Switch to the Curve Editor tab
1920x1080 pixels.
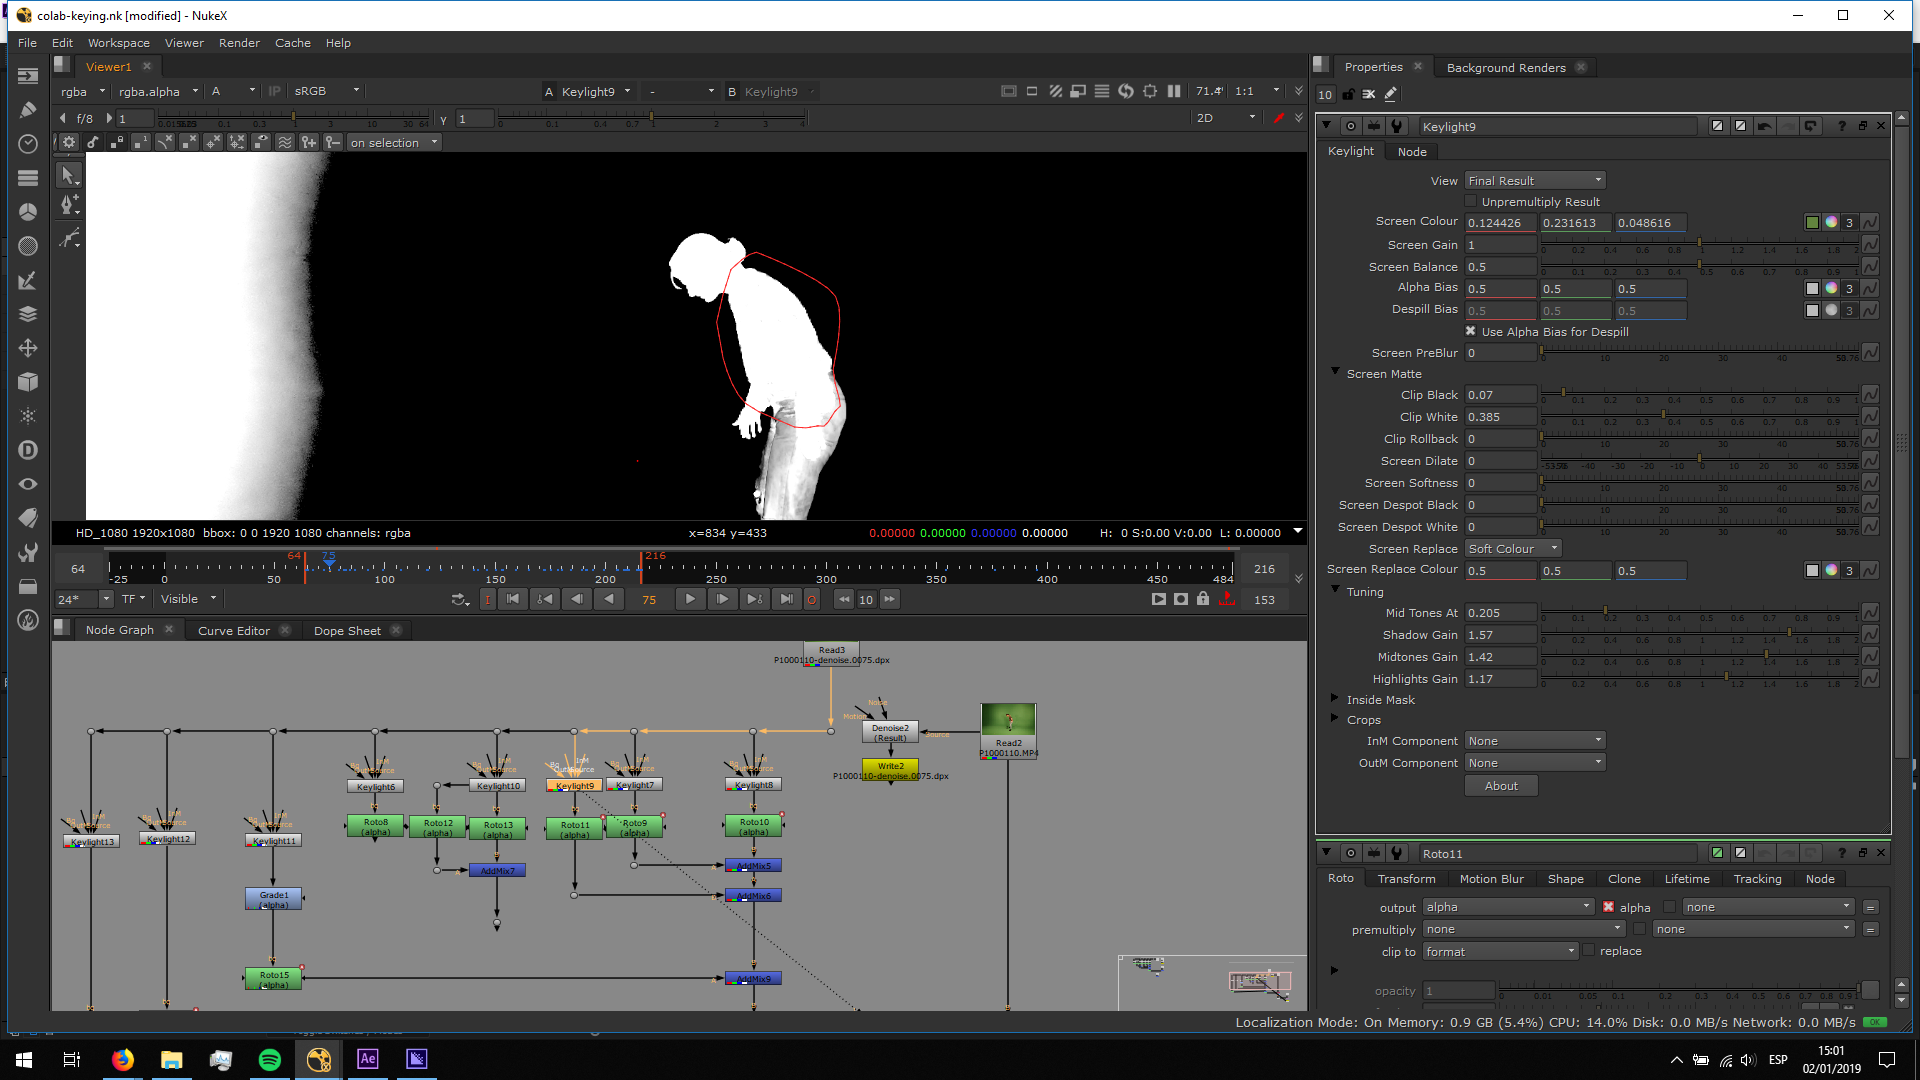tap(234, 631)
